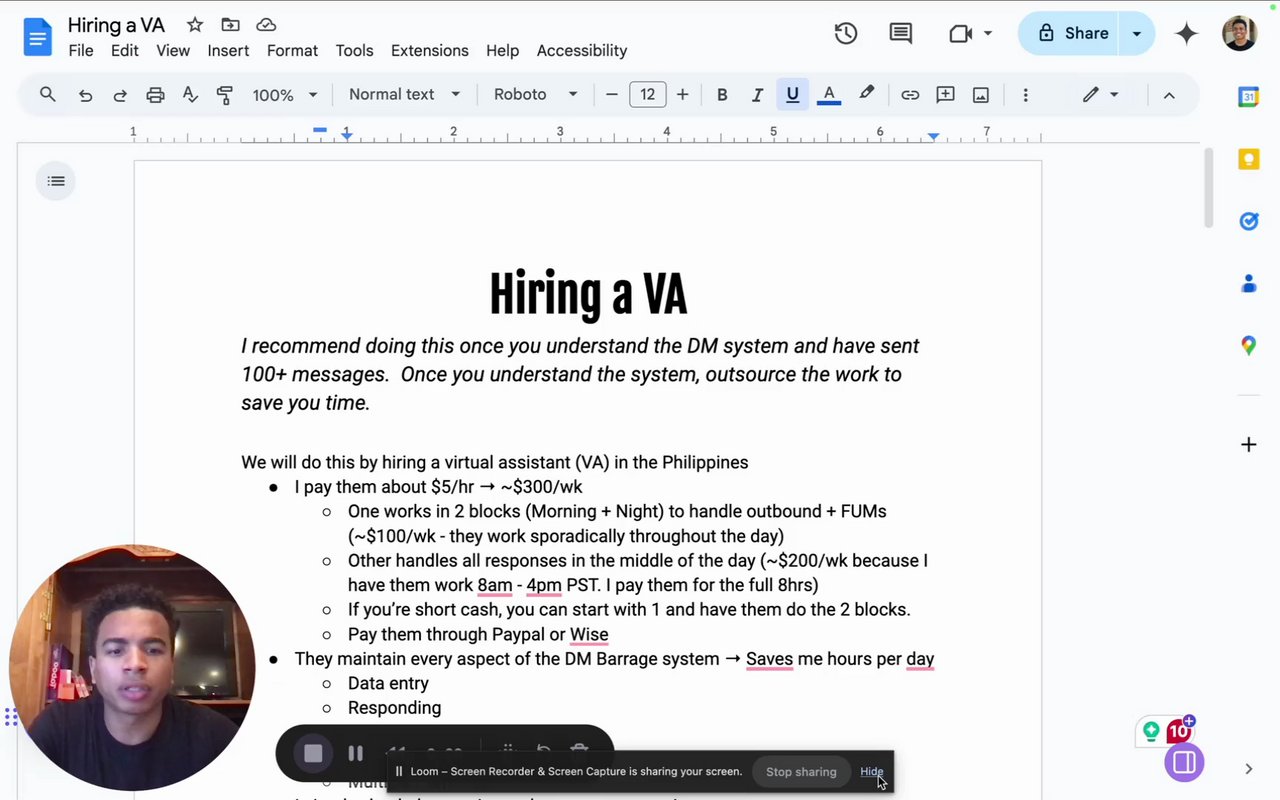
Task: Click the Search menus magnifier icon
Action: pyautogui.click(x=47, y=94)
